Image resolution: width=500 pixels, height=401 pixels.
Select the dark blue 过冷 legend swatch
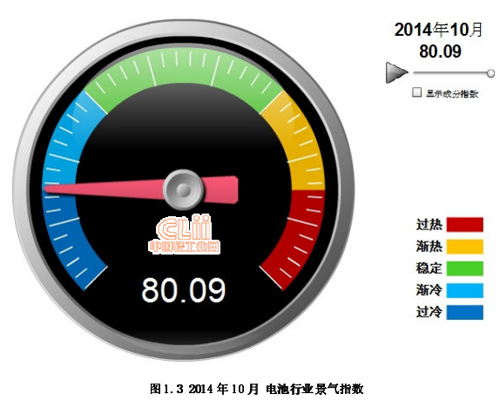(x=465, y=312)
